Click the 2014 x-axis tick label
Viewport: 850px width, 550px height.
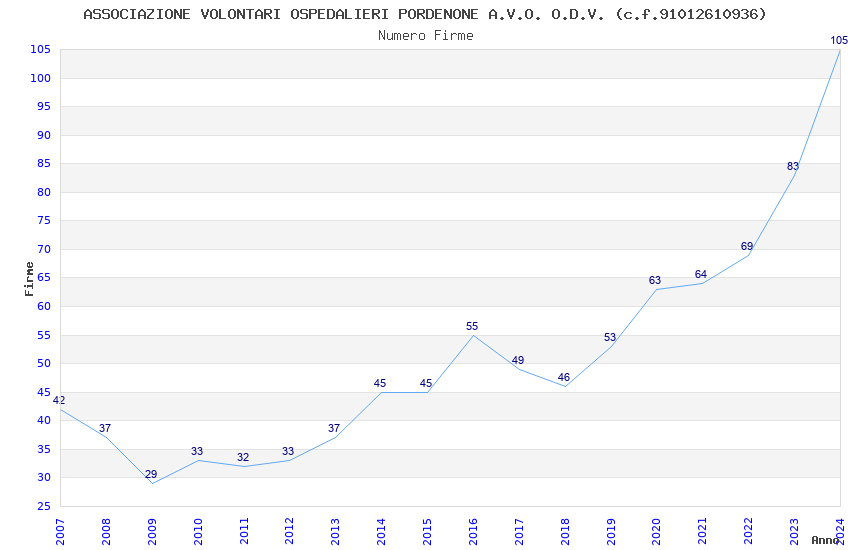pyautogui.click(x=381, y=532)
